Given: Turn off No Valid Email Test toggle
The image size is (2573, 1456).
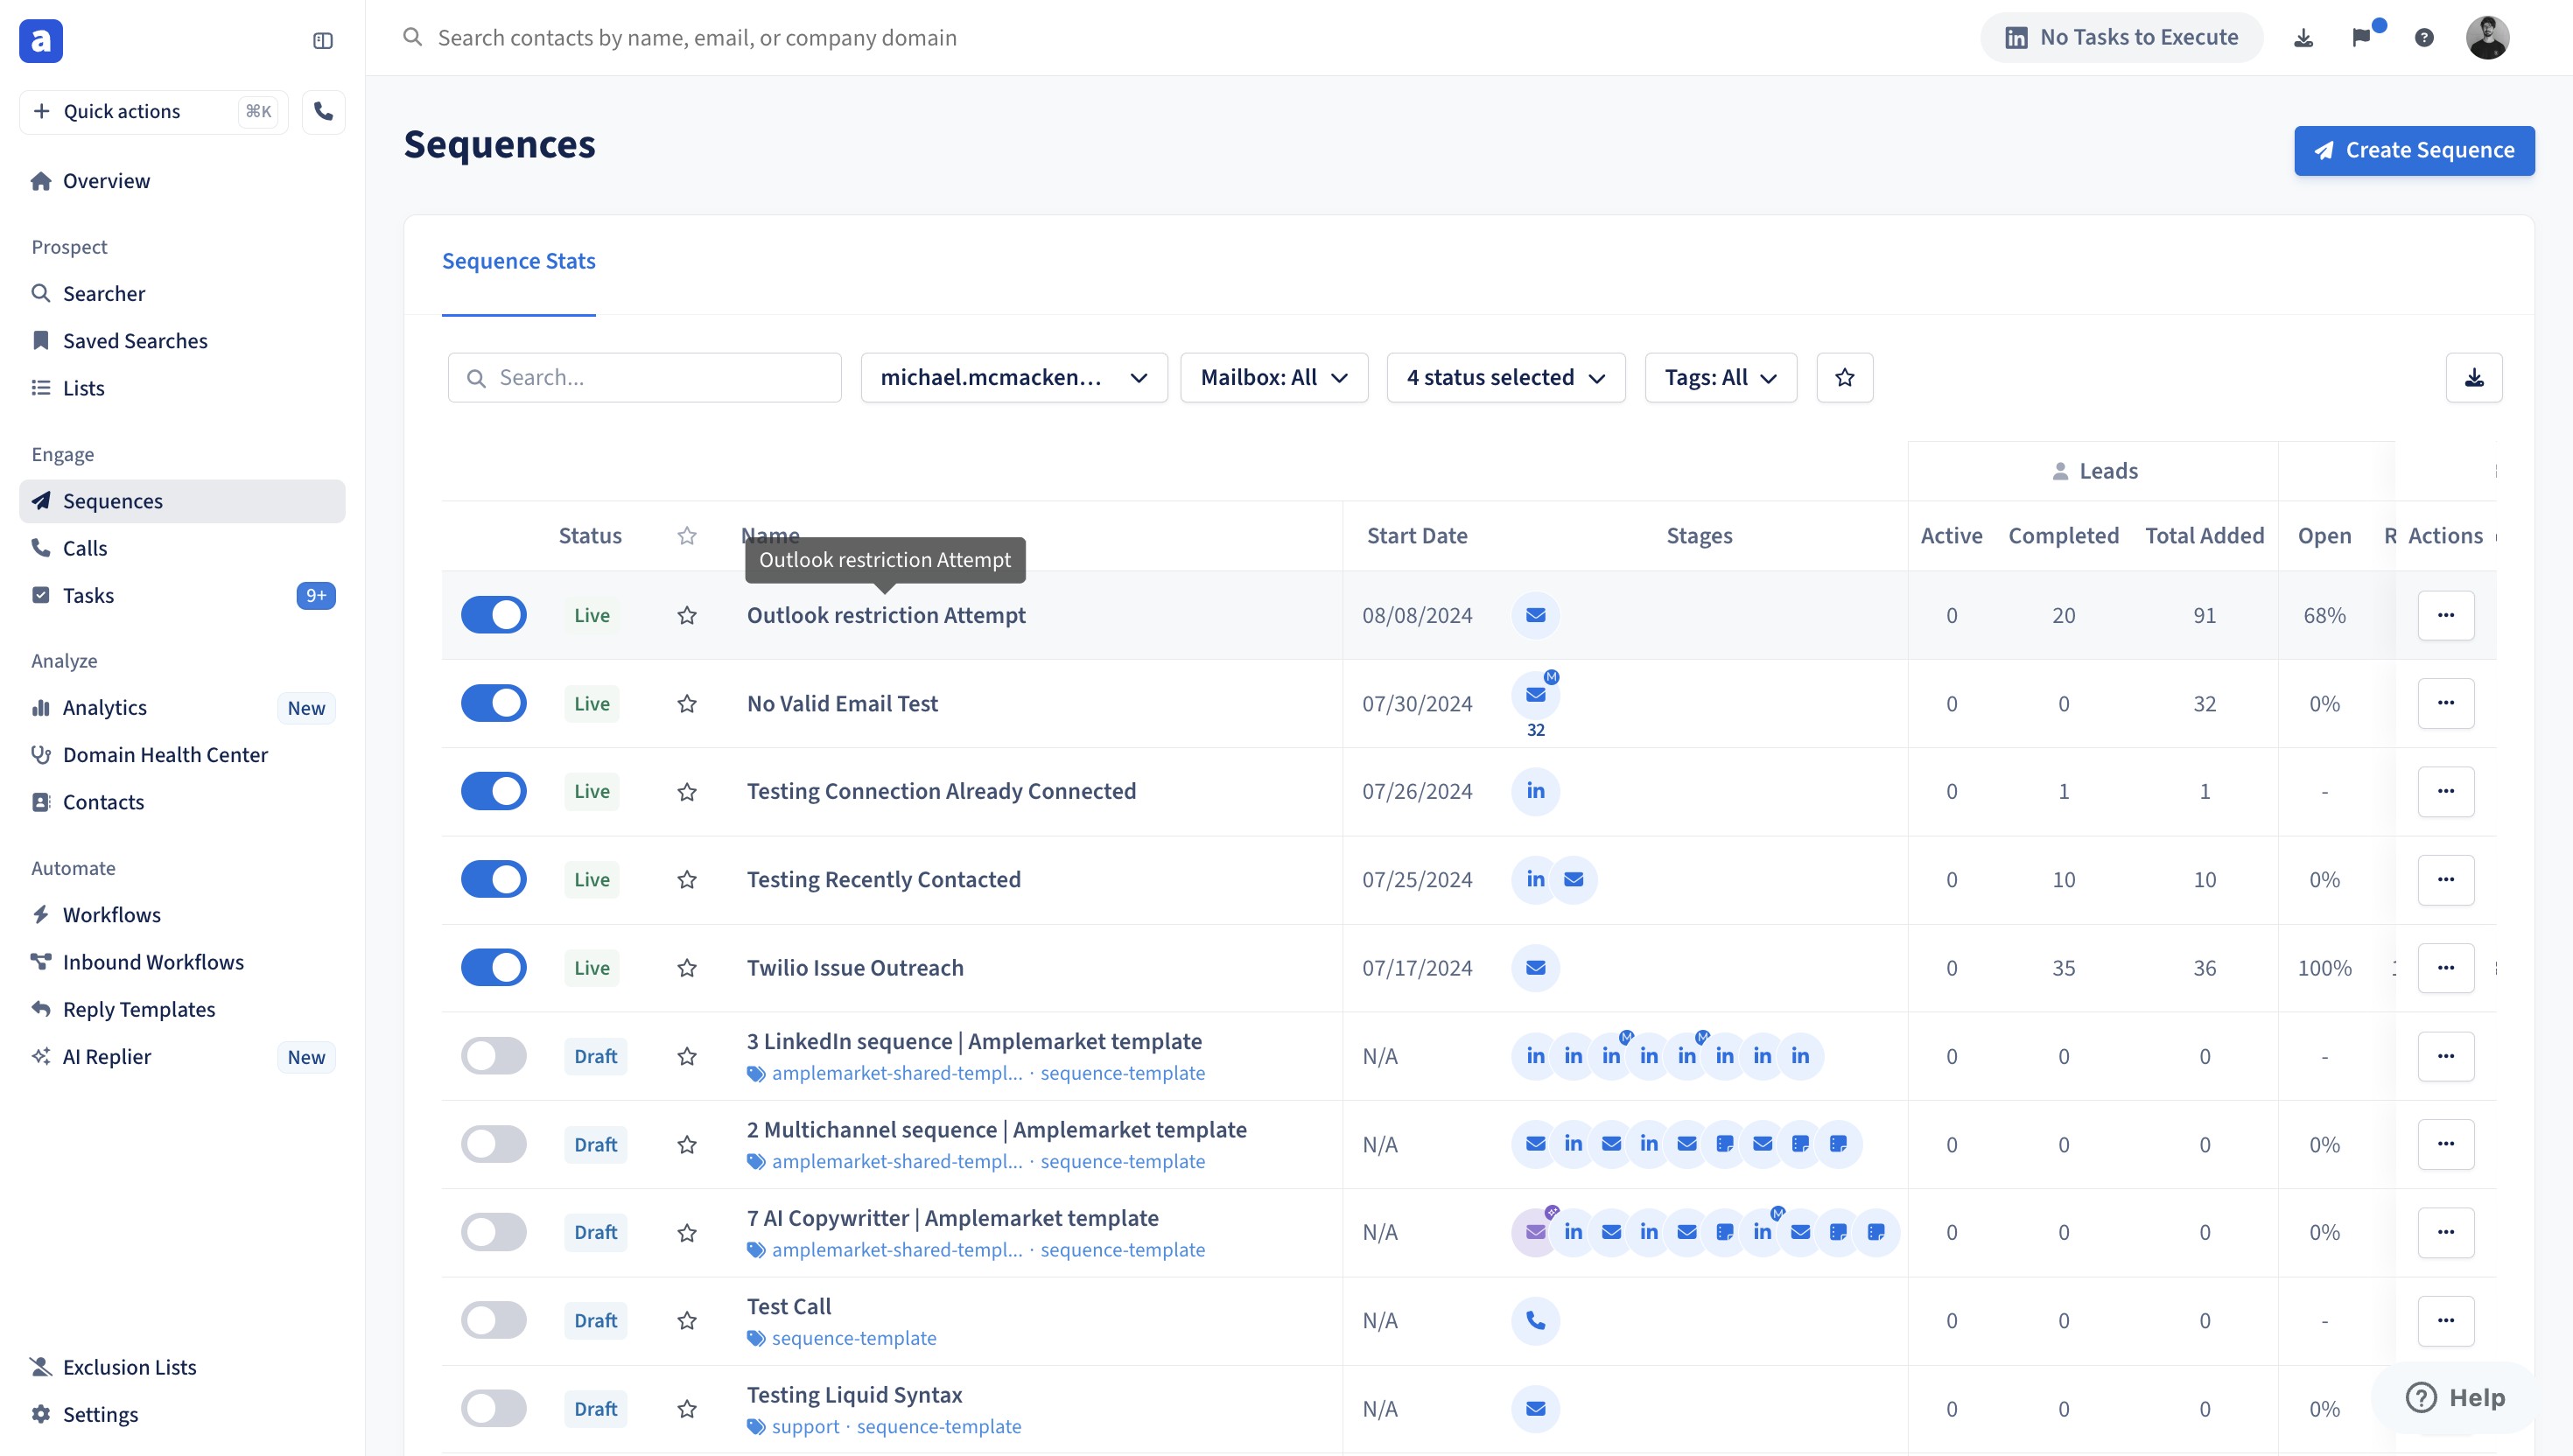Looking at the screenshot, I should [493, 703].
